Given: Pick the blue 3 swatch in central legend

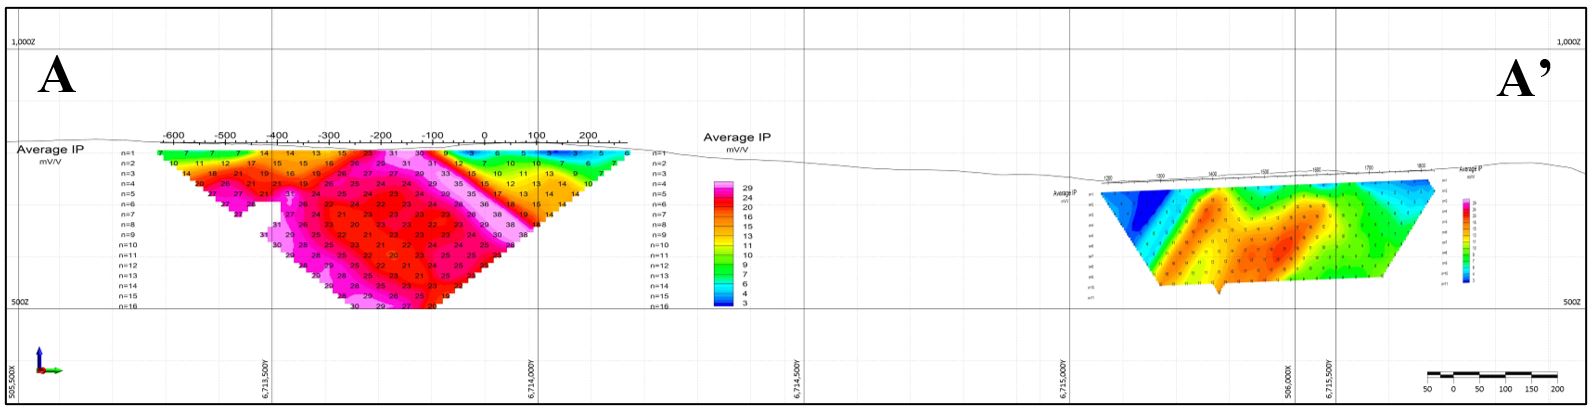Looking at the screenshot, I should point(724,302).
